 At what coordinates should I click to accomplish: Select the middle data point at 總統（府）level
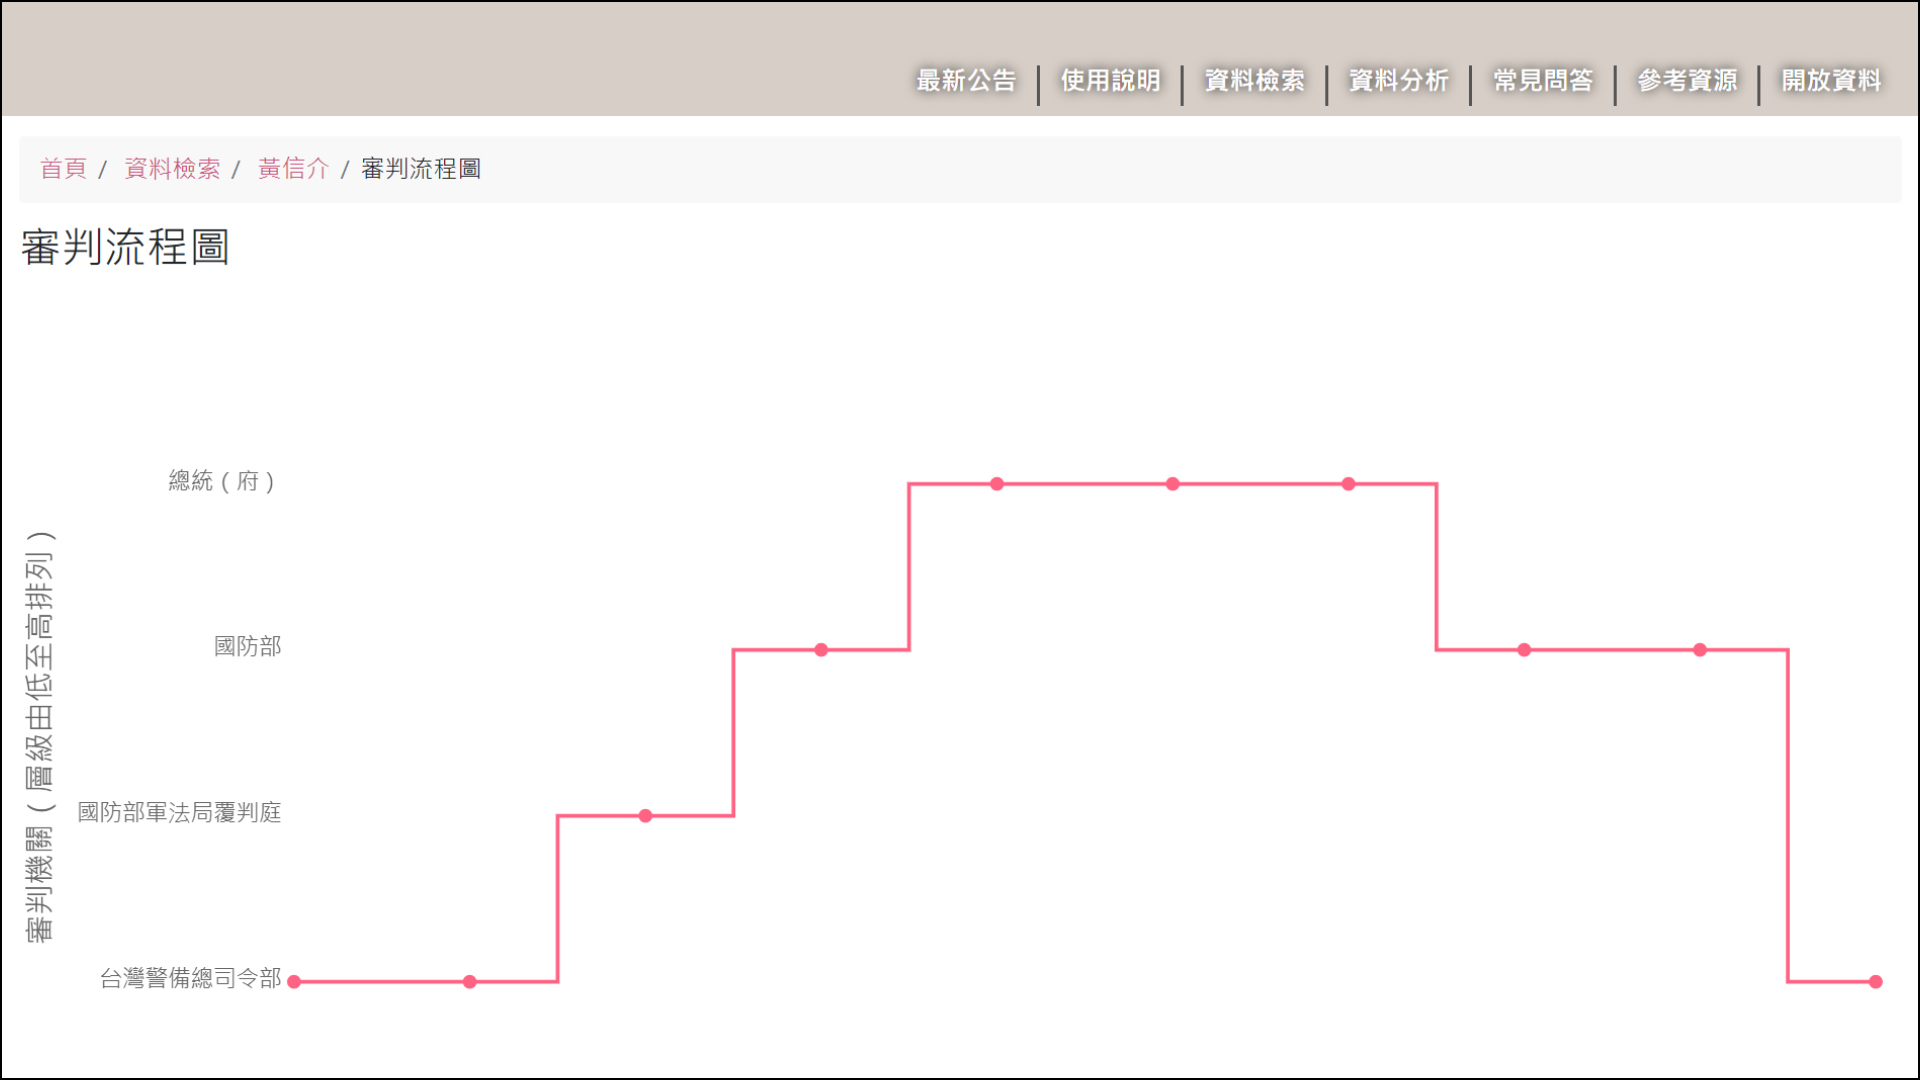[1173, 484]
